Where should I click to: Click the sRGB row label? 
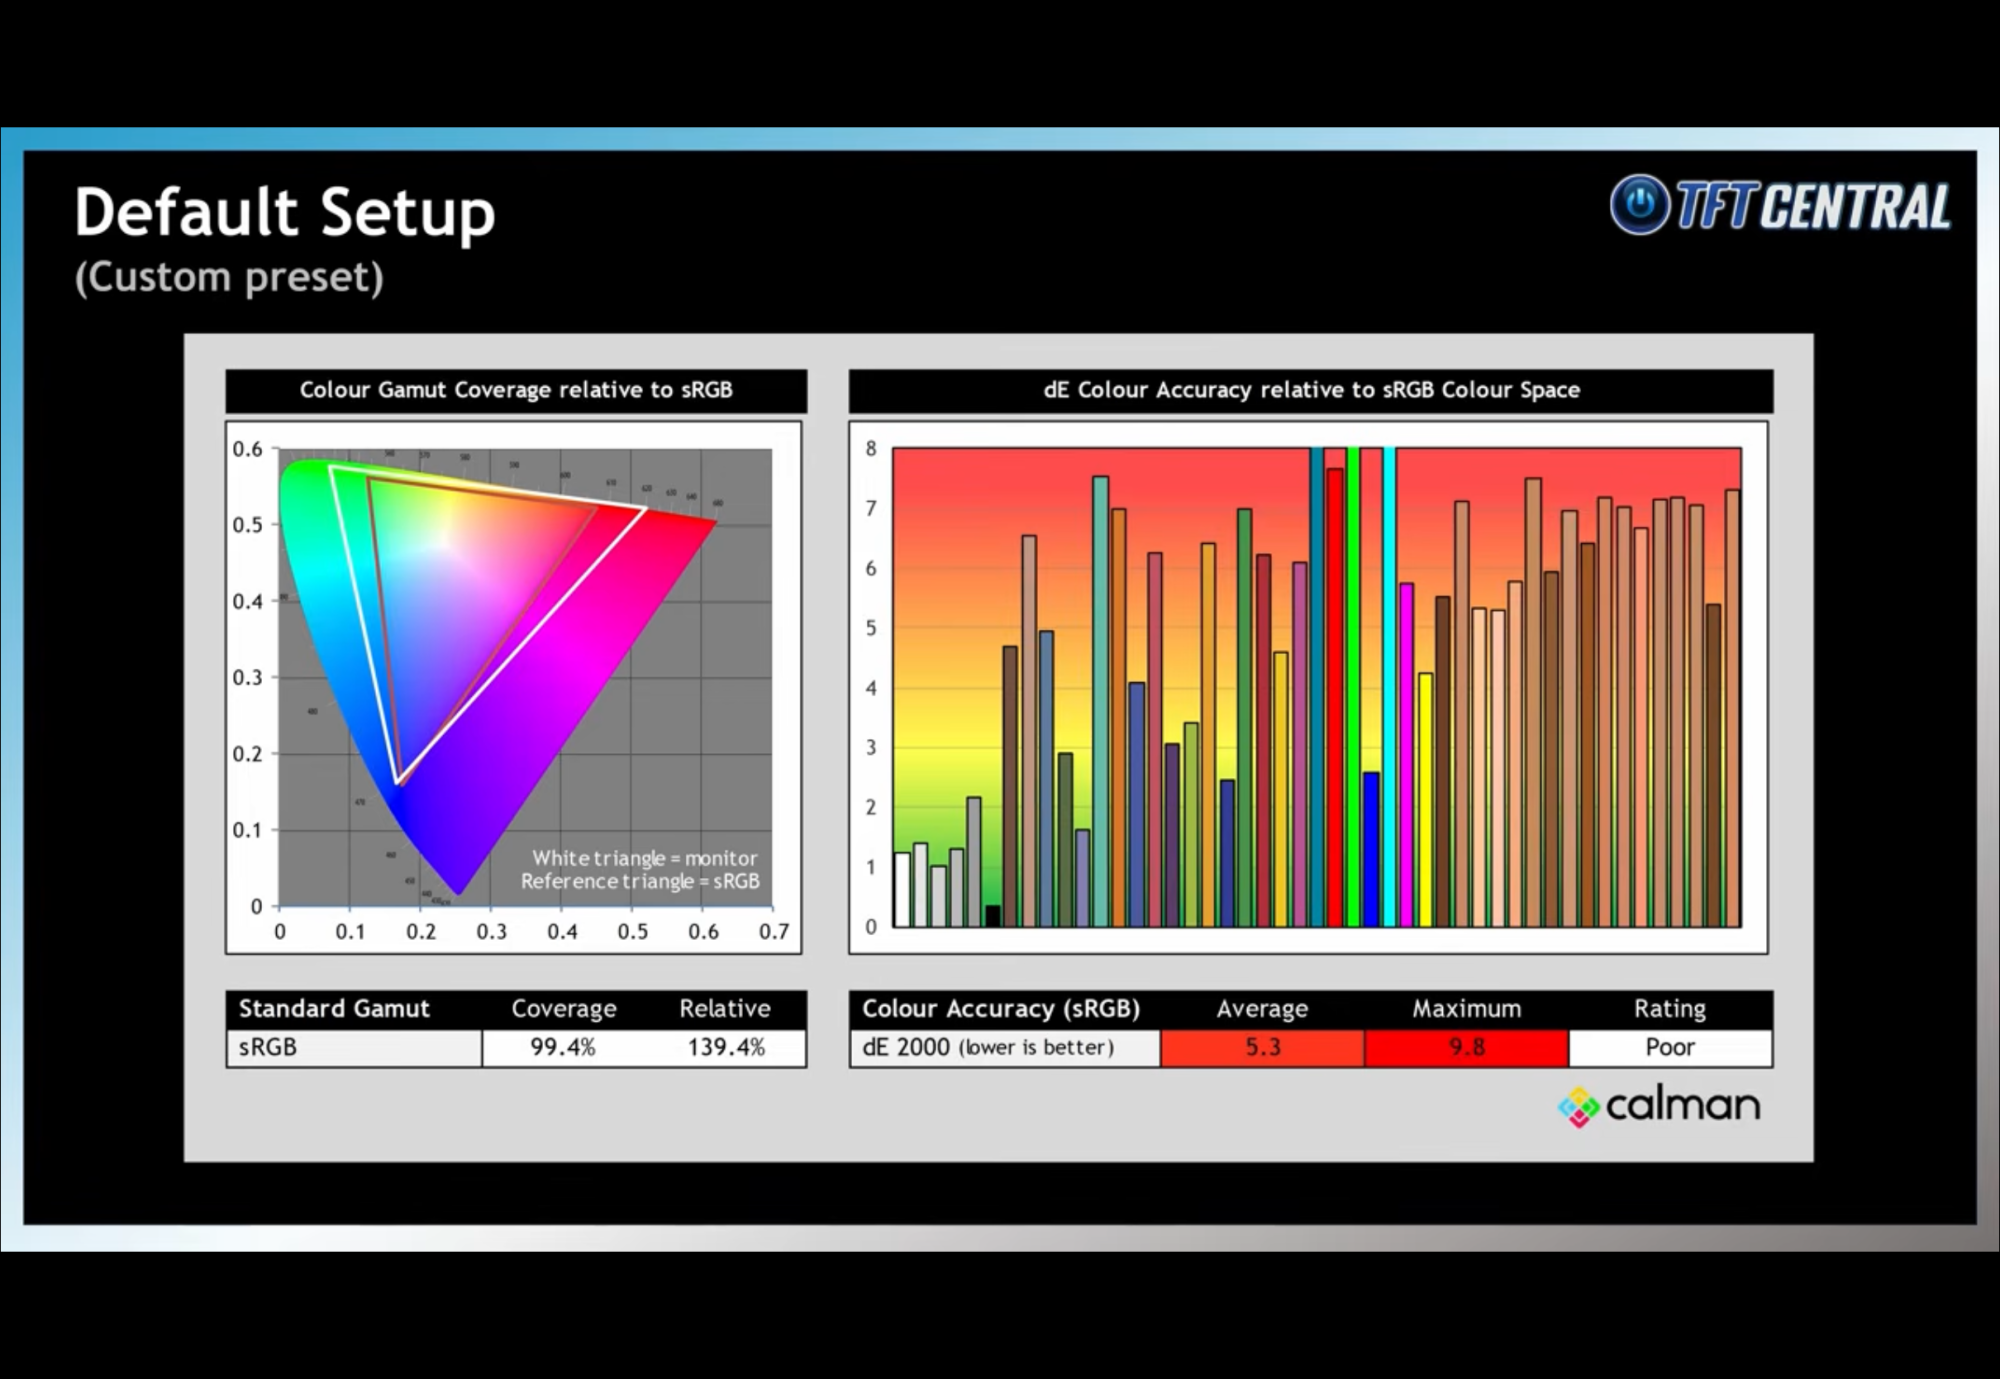coord(268,1047)
